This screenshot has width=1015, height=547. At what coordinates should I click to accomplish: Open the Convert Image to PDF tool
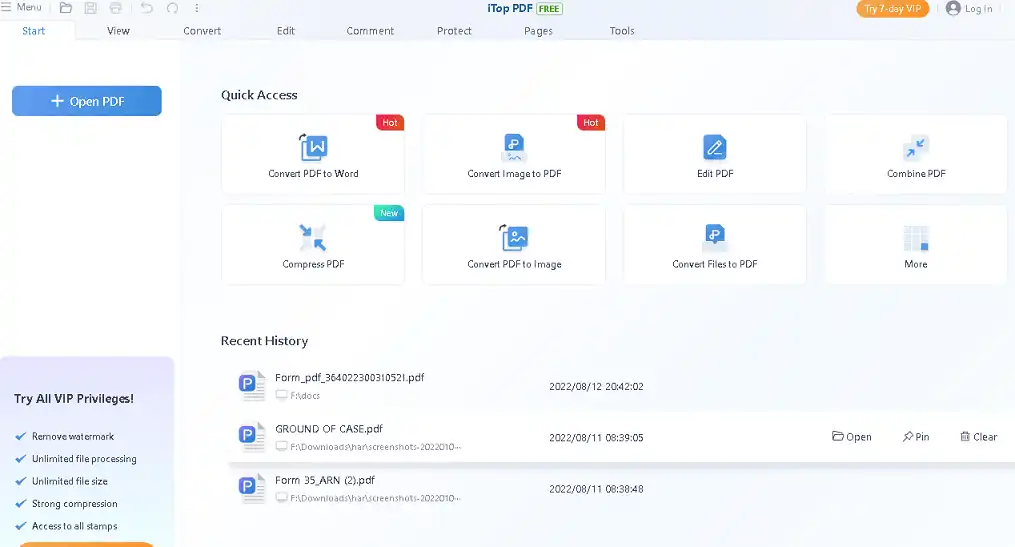pyautogui.click(x=514, y=149)
